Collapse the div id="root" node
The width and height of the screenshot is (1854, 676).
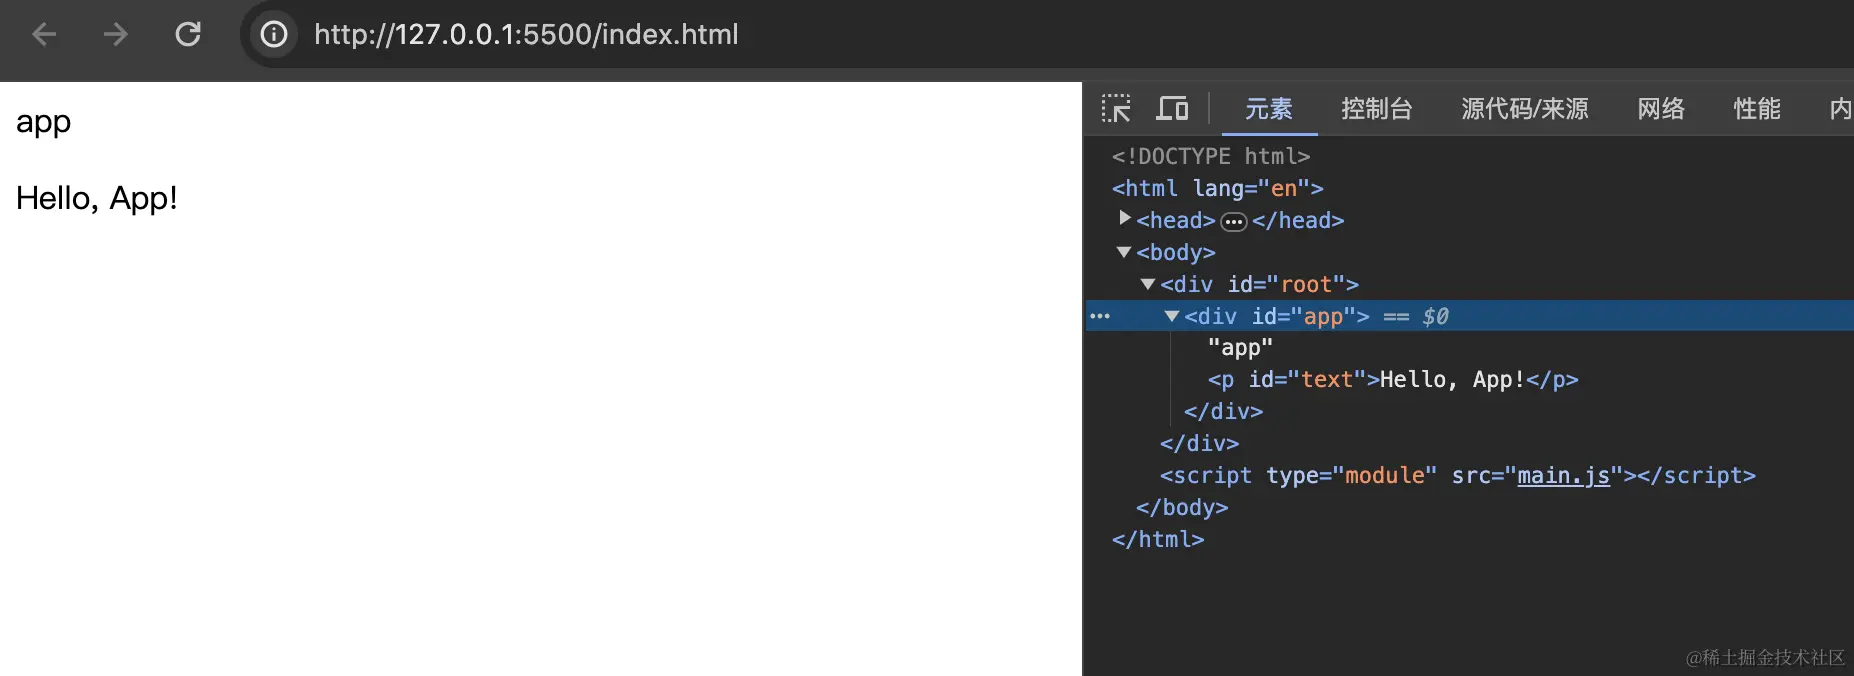(1148, 284)
